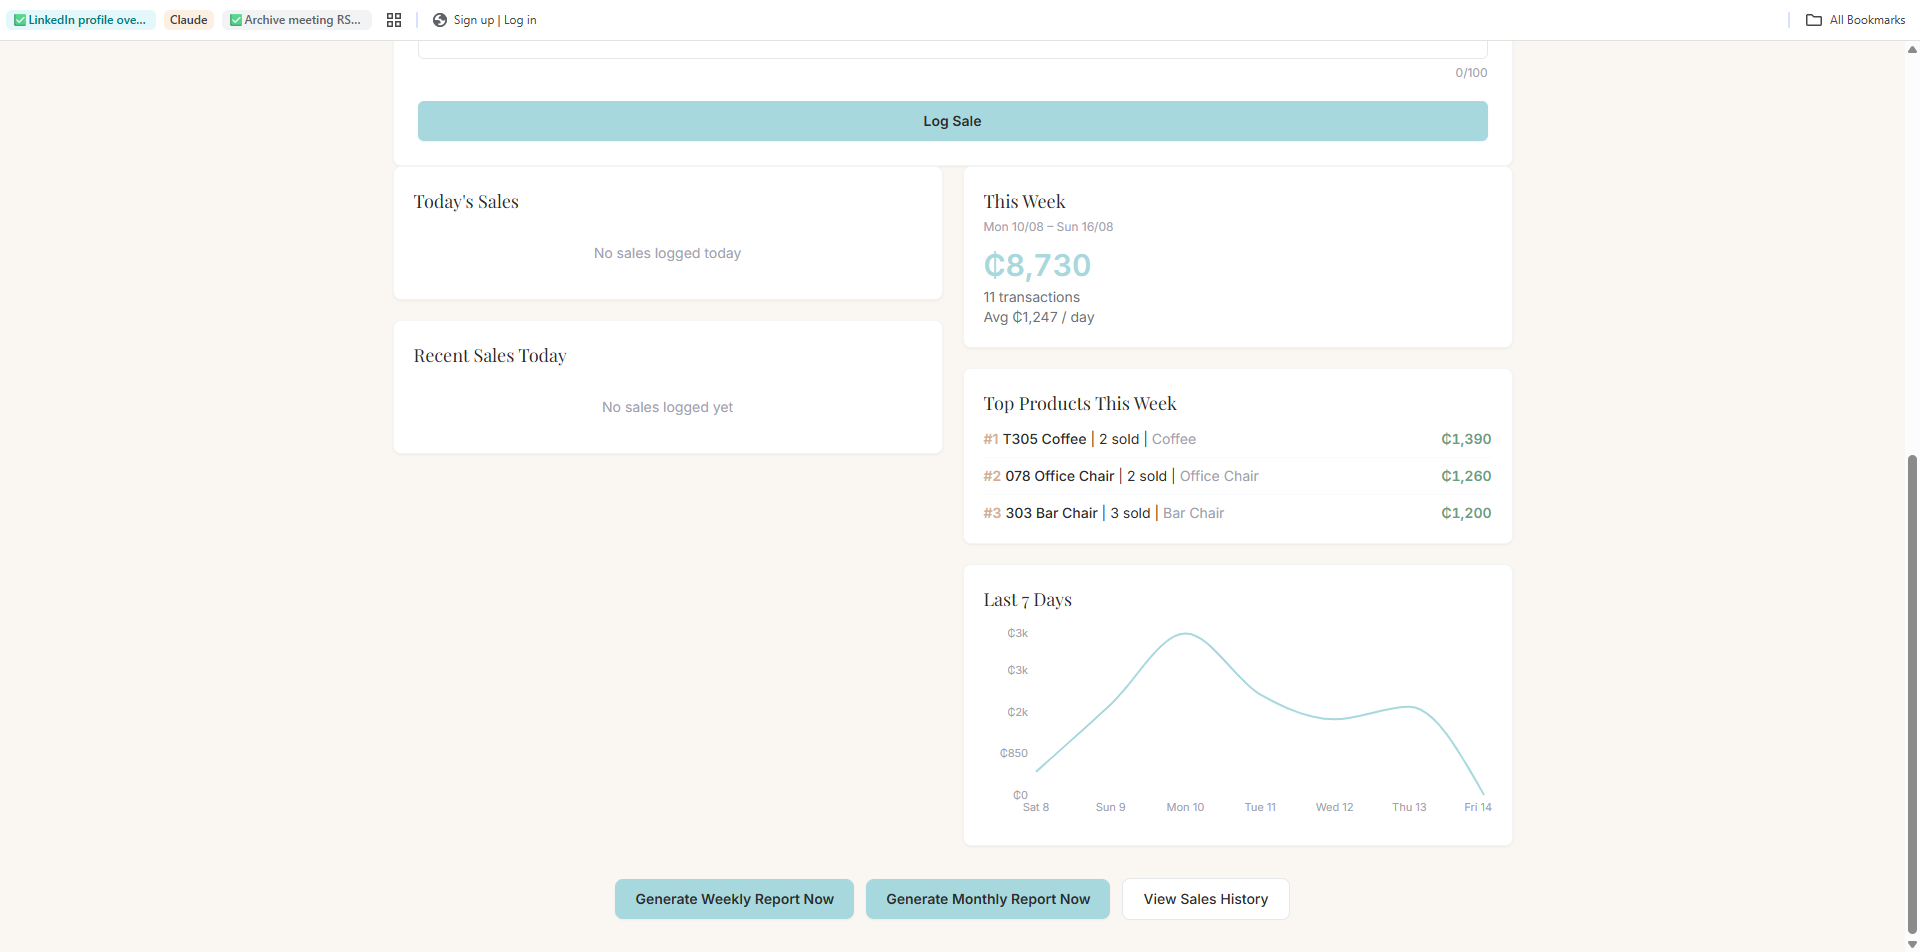Click the ₵1,390 amount for T305 Coffee

point(1466,439)
